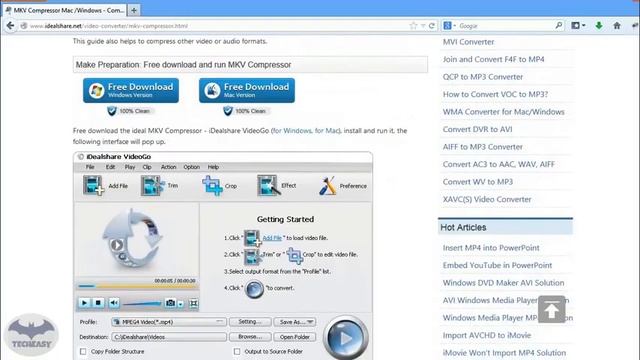The height and width of the screenshot is (360, 640).
Task: Open the Action menu in VideoGo
Action: 168,167
